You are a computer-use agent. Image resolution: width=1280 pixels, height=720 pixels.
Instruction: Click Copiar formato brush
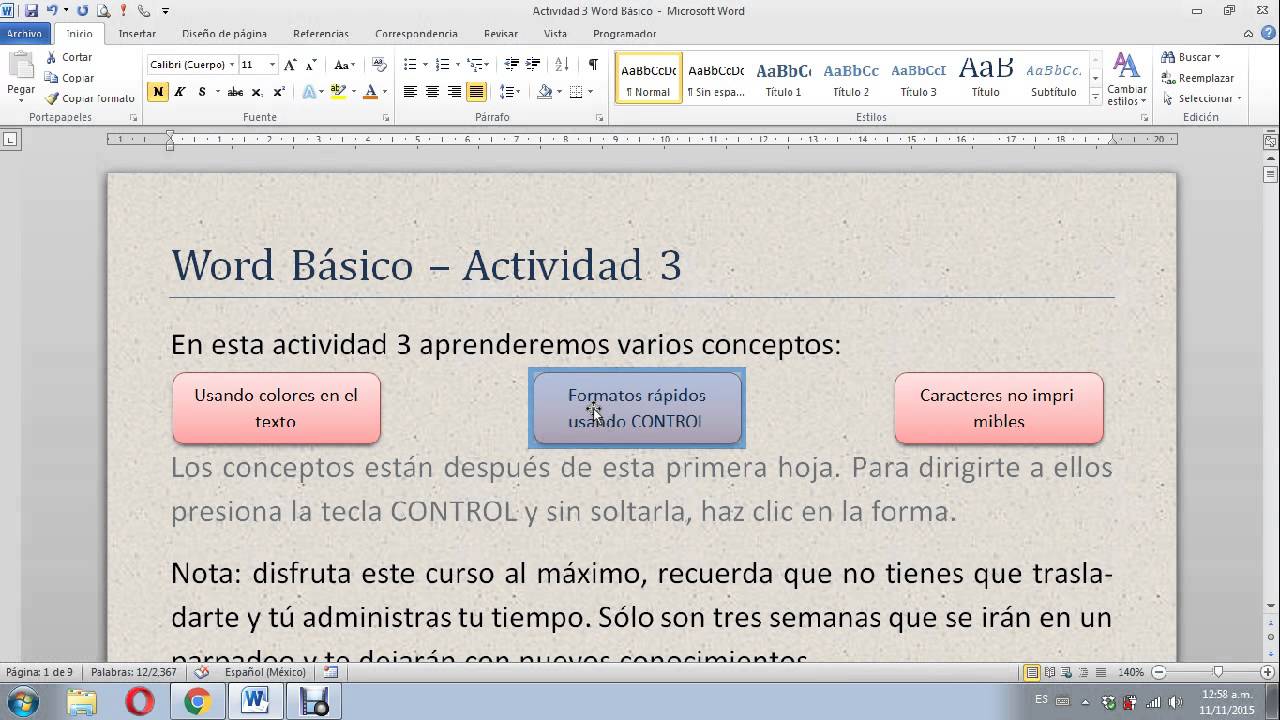coord(90,98)
